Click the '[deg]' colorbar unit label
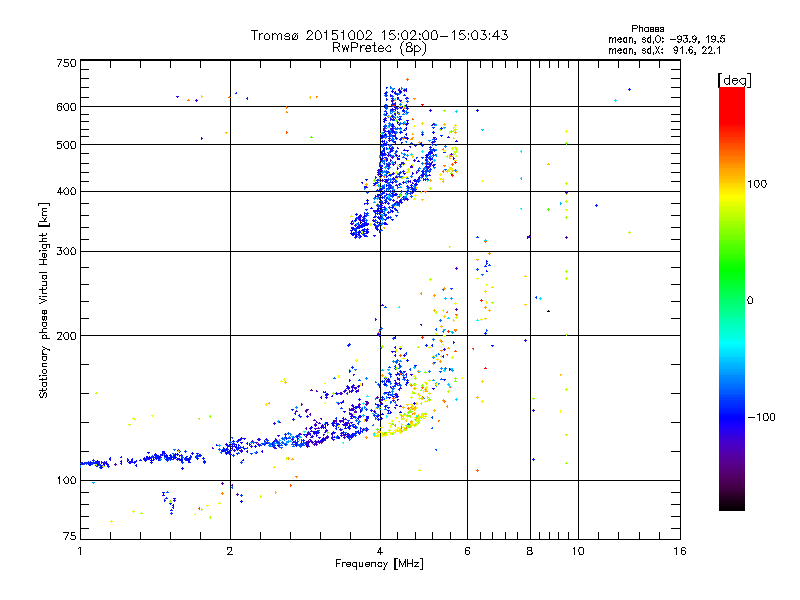Viewport: 800px width, 600px height. (734, 80)
